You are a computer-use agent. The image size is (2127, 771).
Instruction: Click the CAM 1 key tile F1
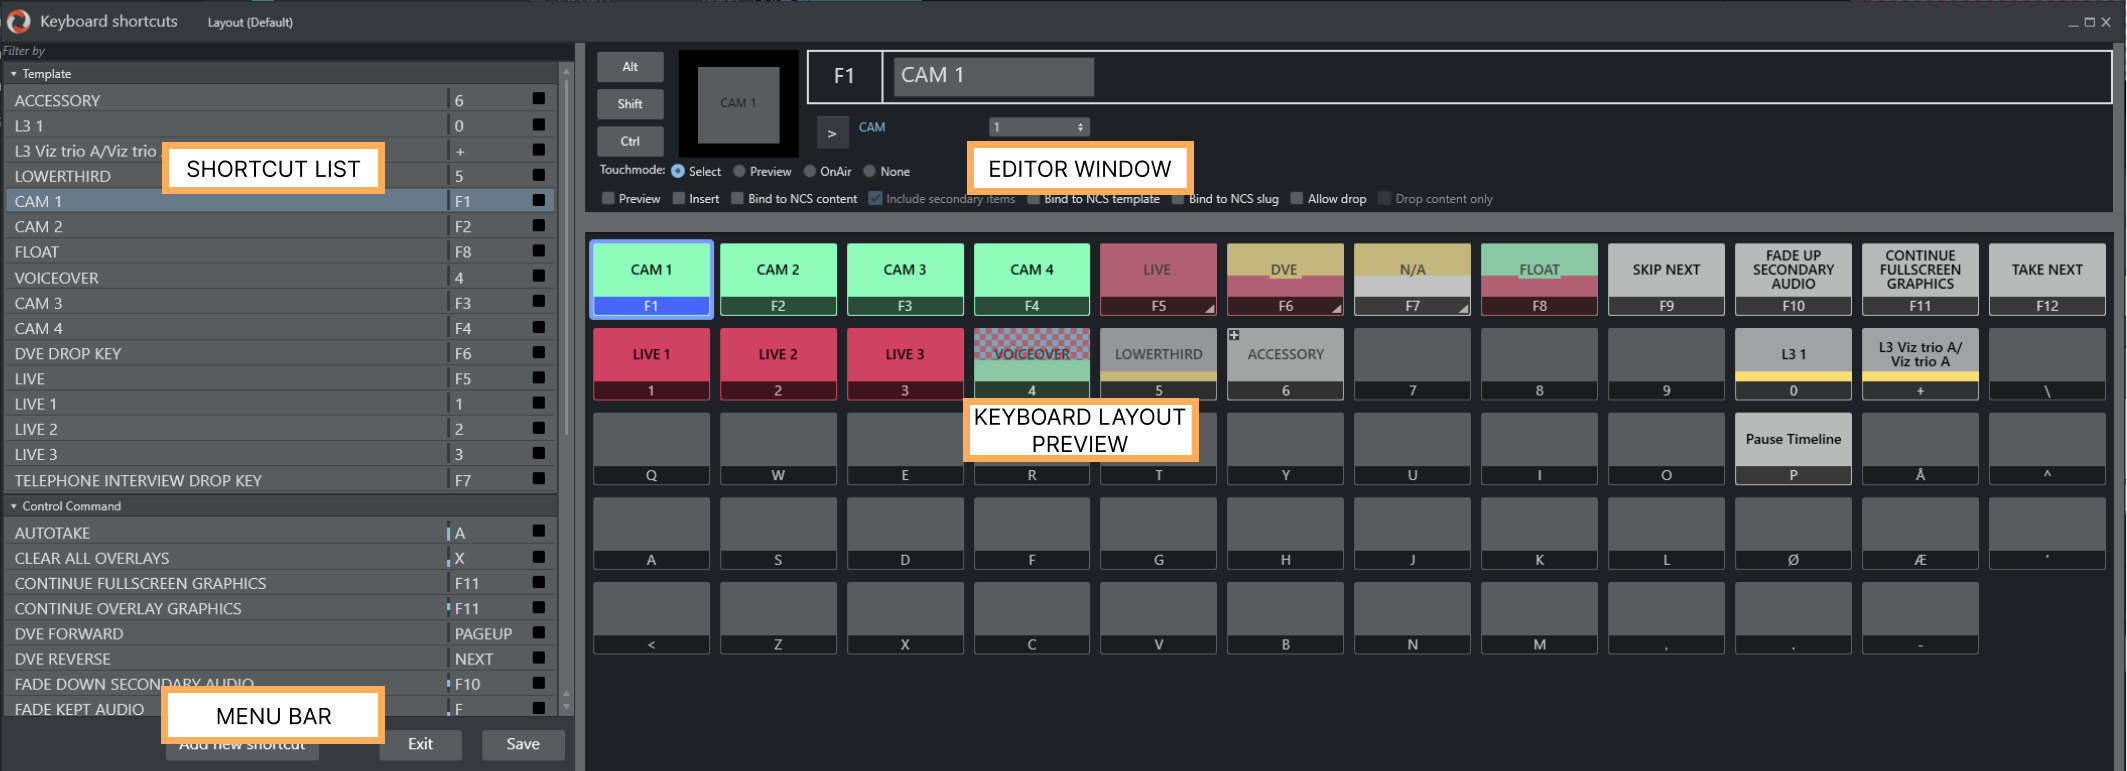(651, 279)
